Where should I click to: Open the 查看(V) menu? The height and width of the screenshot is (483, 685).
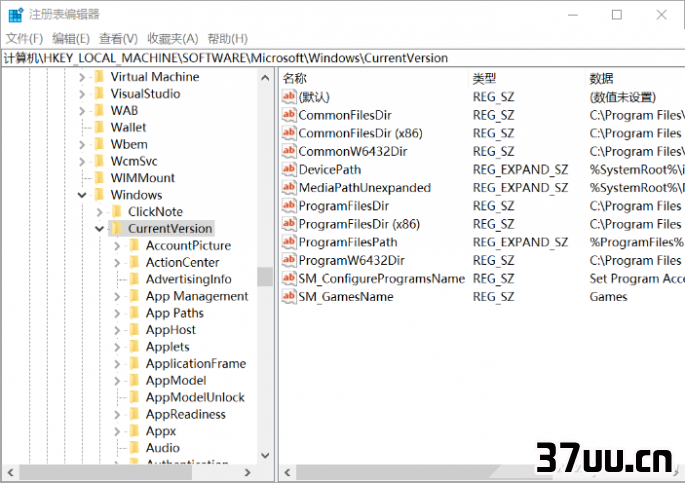point(118,39)
